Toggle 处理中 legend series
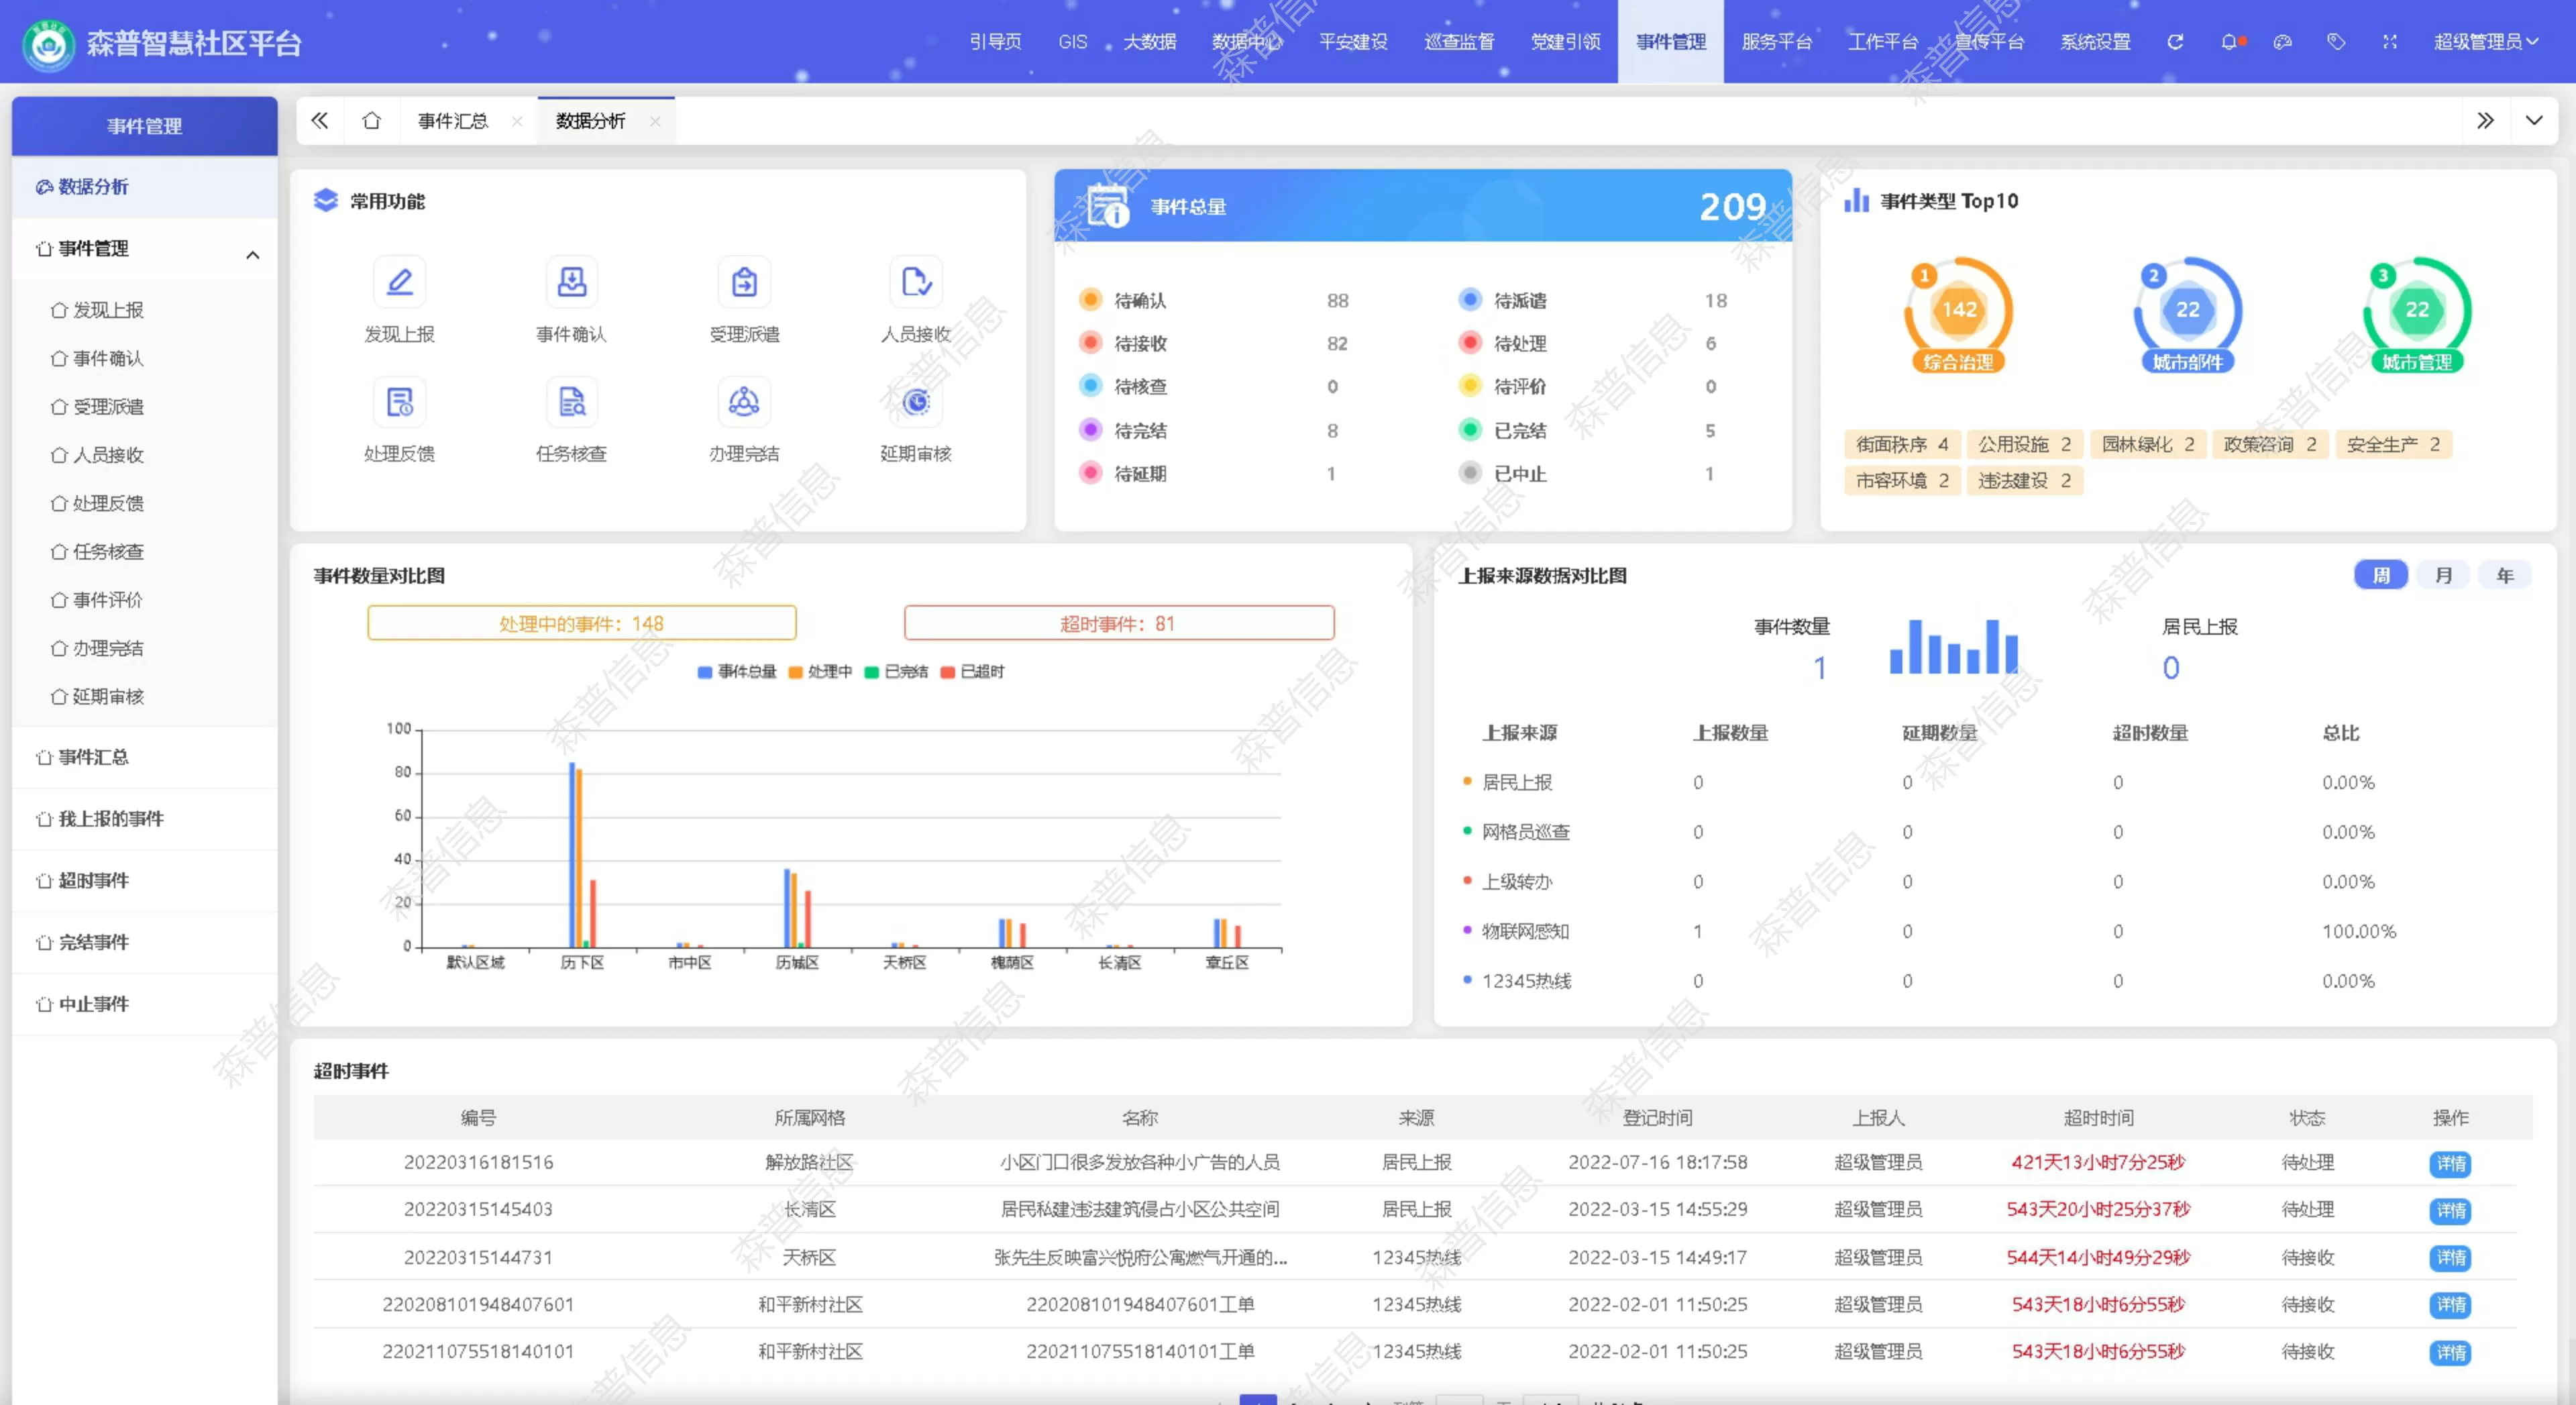Screen dimensions: 2576x1405 (820, 672)
